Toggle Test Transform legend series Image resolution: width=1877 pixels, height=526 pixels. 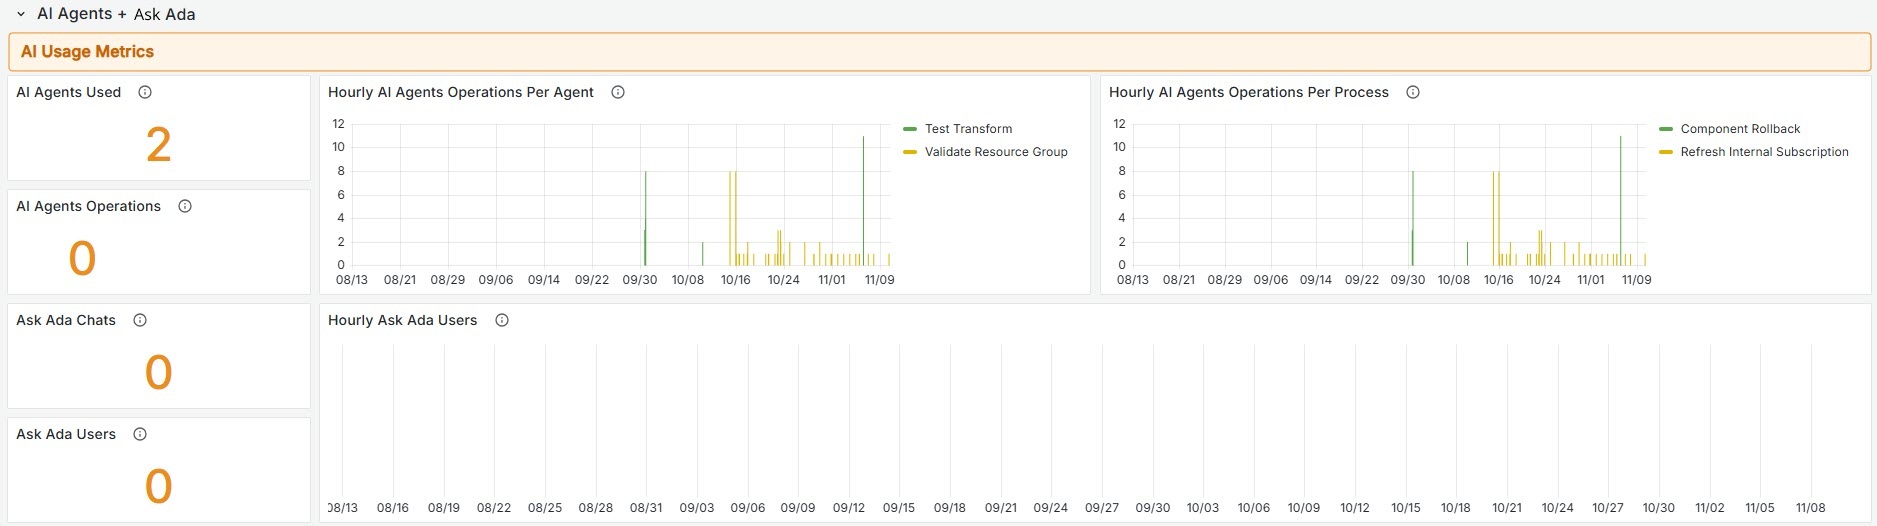(968, 129)
